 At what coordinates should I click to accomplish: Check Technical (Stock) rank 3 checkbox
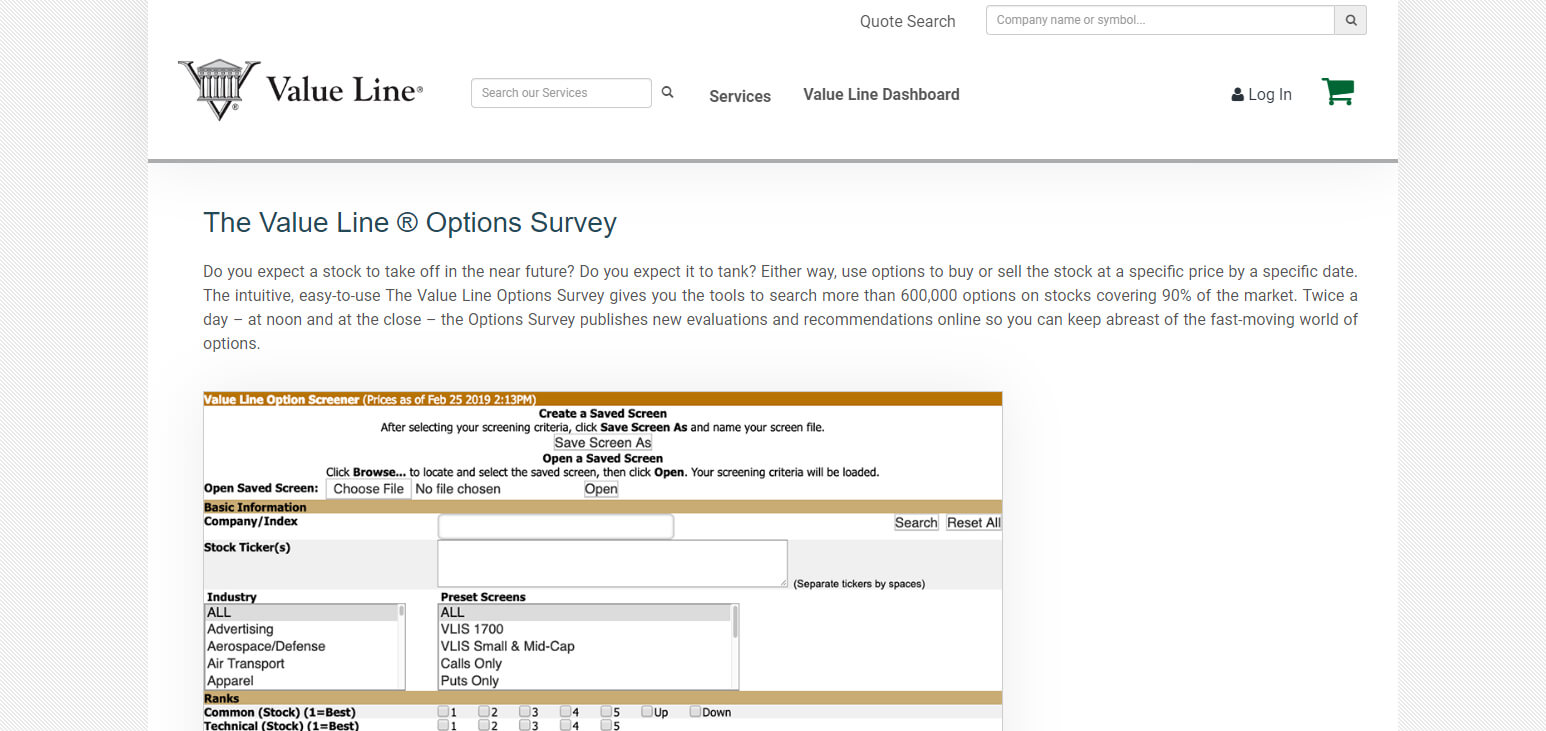click(x=525, y=725)
